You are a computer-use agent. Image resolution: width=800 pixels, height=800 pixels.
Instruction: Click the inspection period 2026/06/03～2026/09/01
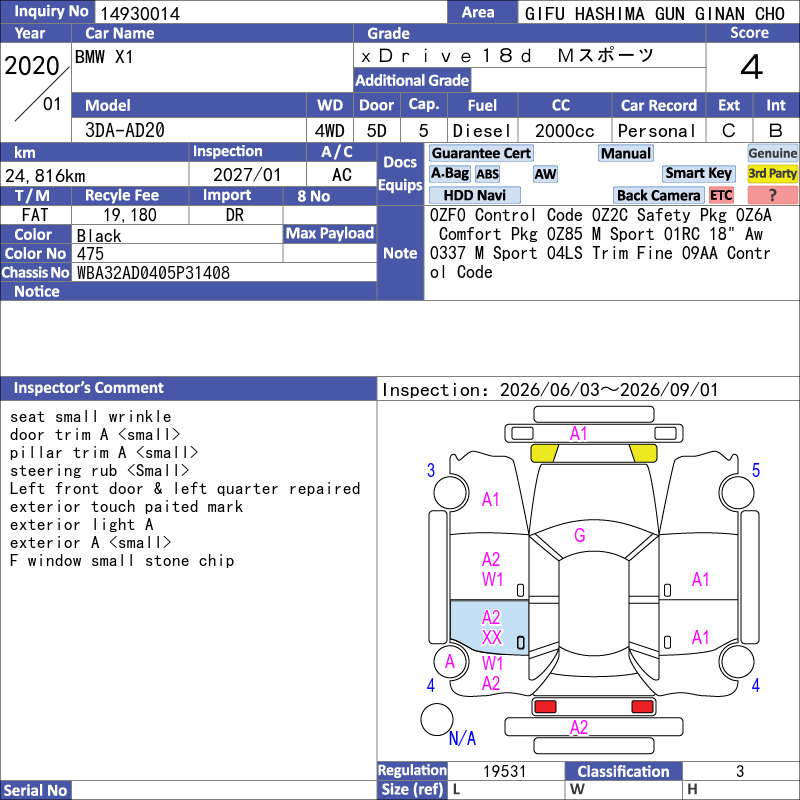click(x=608, y=390)
